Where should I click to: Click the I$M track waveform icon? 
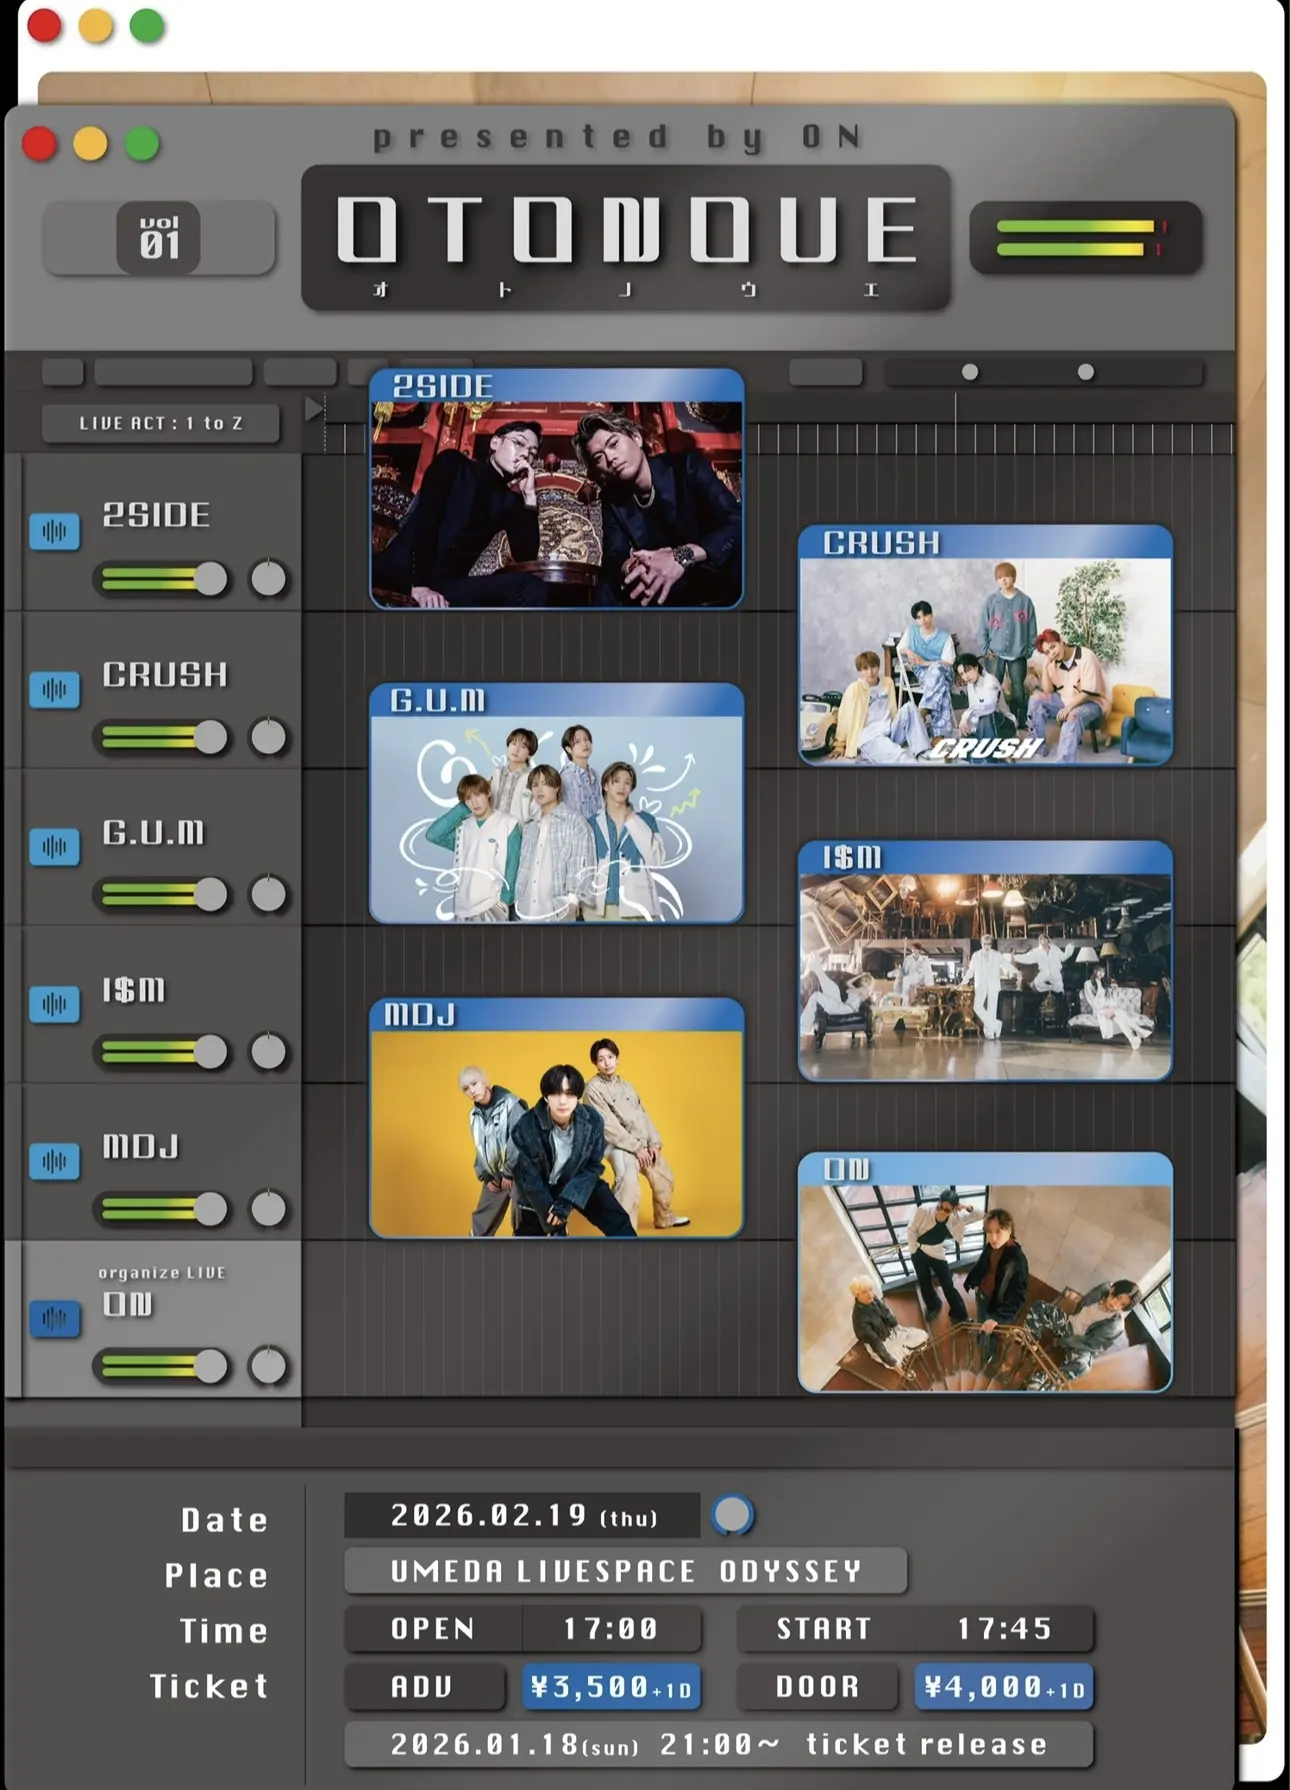click(x=54, y=1004)
